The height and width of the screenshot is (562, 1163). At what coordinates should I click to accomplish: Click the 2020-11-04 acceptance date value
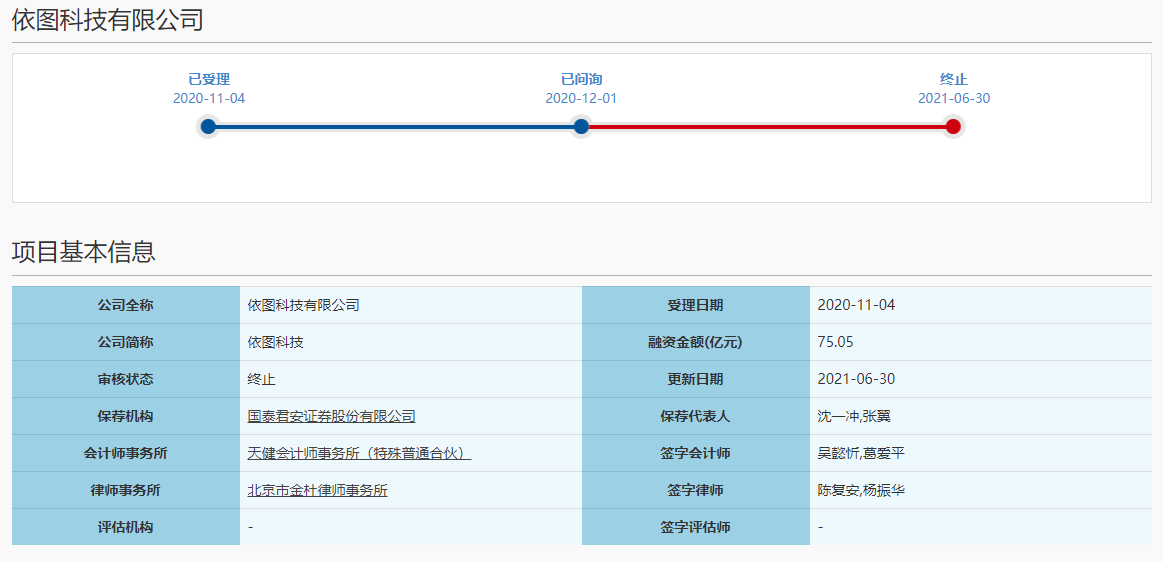tap(856, 305)
